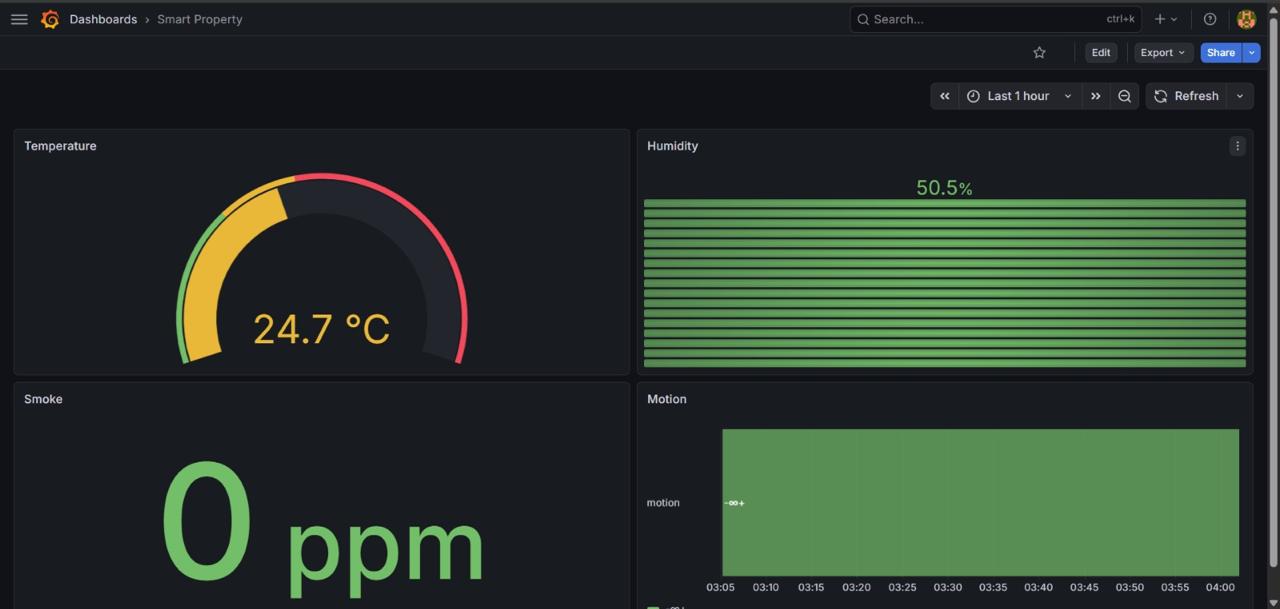Click the Edit dashboard button
Viewport: 1280px width, 609px height.
[x=1101, y=53]
